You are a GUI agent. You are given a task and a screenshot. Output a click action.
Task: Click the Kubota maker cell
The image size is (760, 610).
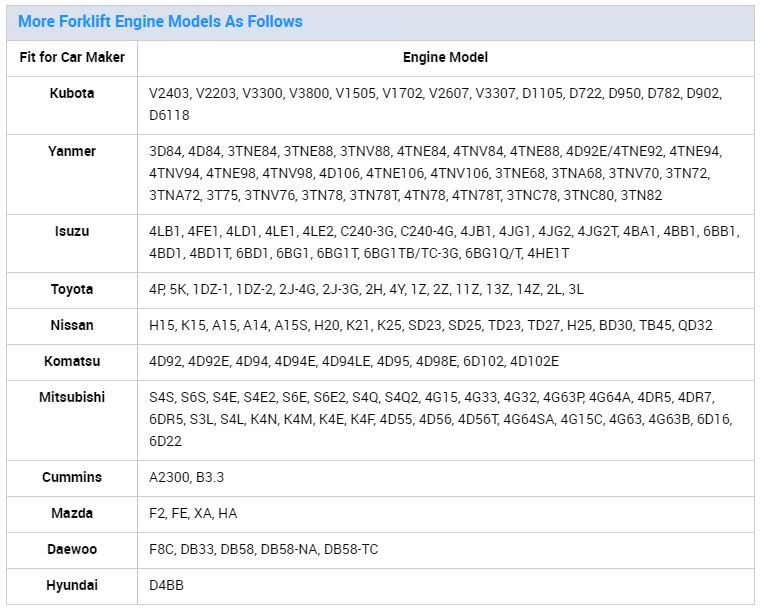click(x=72, y=105)
